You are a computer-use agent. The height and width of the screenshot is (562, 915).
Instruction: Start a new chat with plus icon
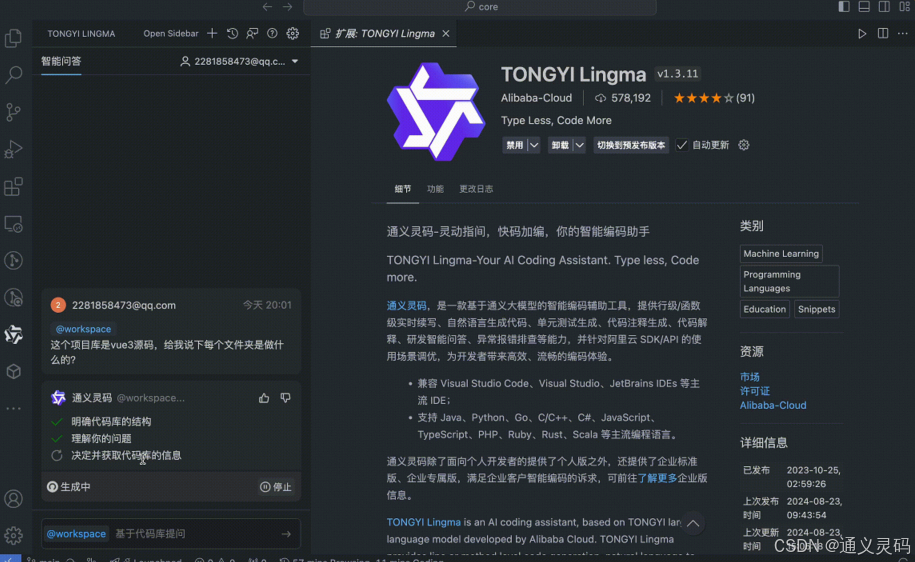coord(212,33)
